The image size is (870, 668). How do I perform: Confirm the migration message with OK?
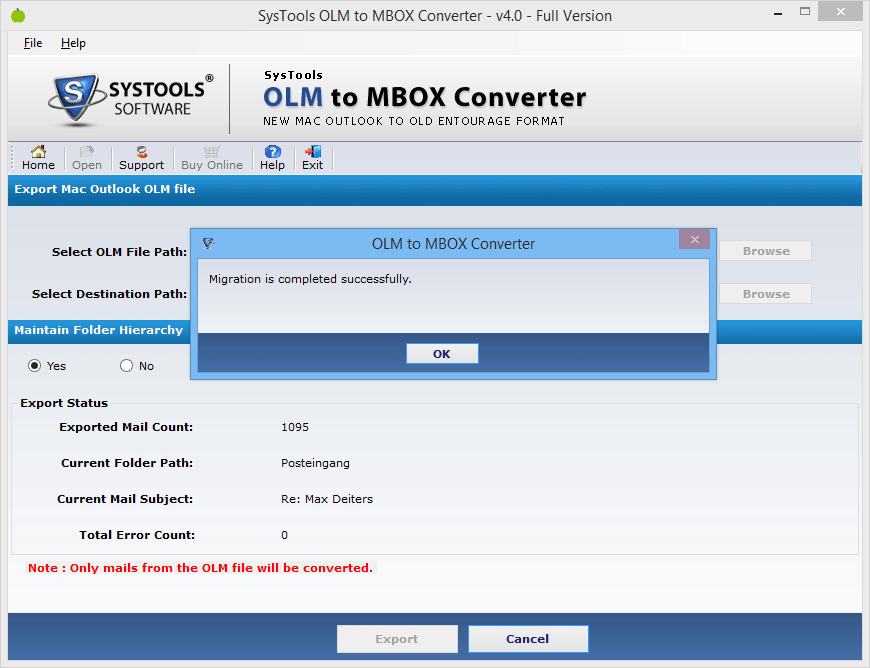(x=442, y=353)
